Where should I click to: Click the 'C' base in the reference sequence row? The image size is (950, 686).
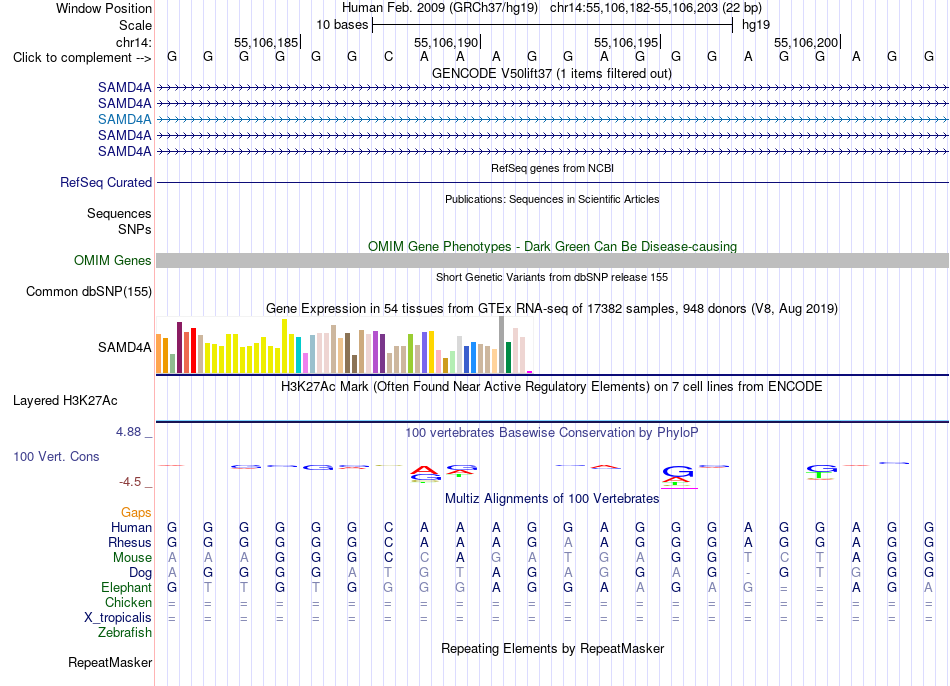tap(388, 57)
